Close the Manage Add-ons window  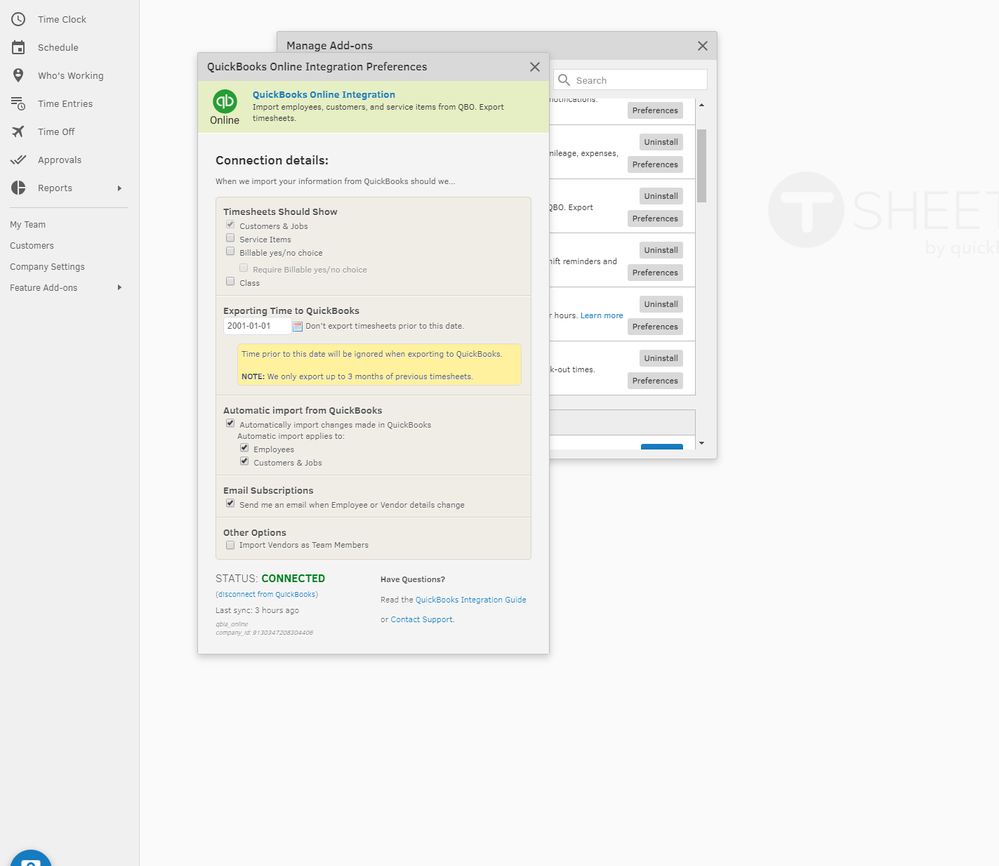pos(702,46)
